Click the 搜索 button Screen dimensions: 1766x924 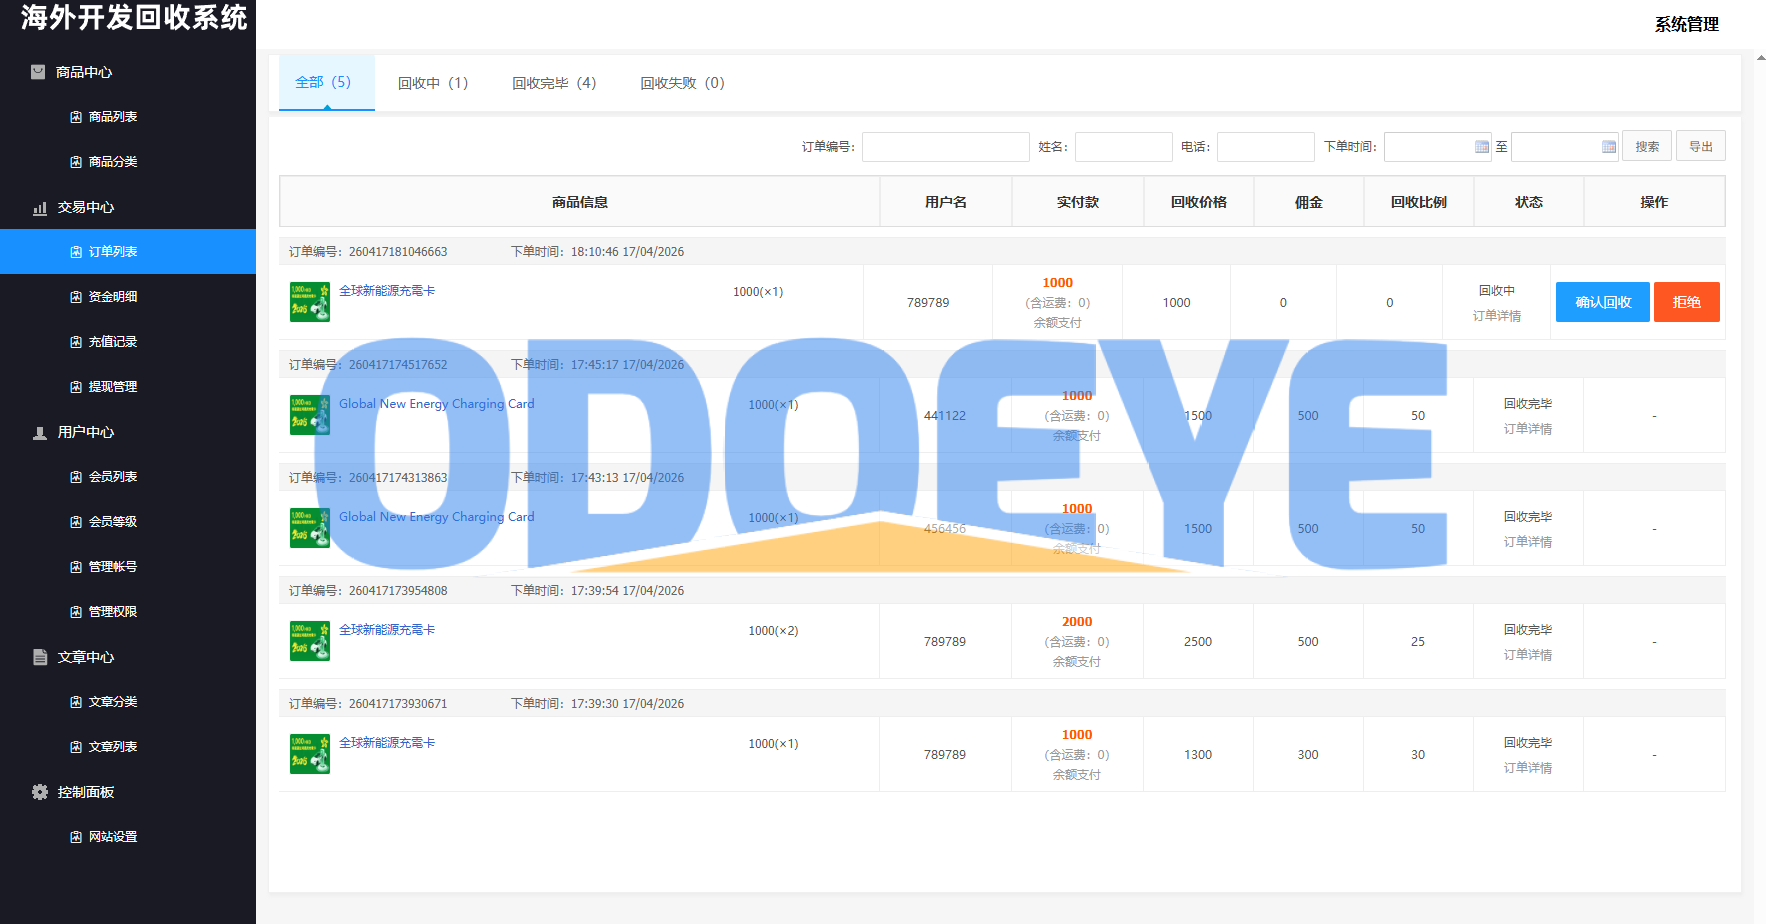pos(1647,147)
